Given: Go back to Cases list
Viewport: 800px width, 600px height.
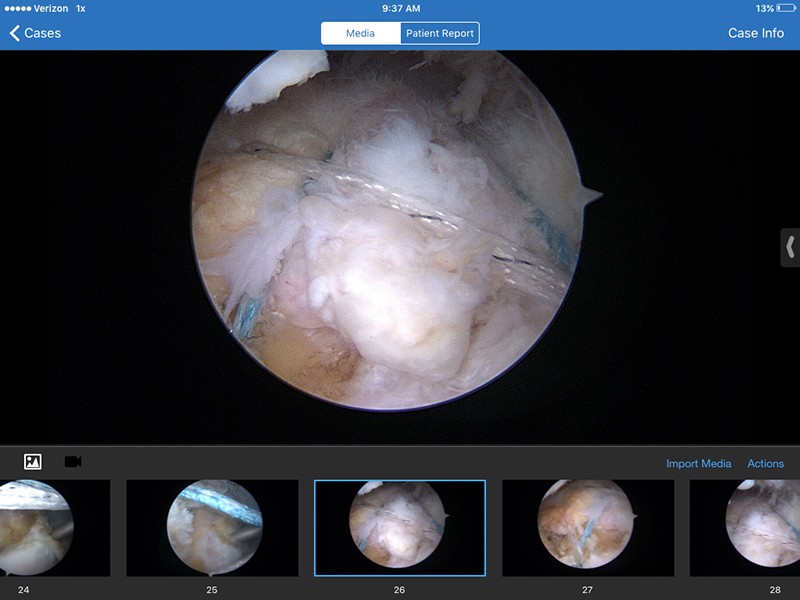Looking at the screenshot, I should [35, 33].
